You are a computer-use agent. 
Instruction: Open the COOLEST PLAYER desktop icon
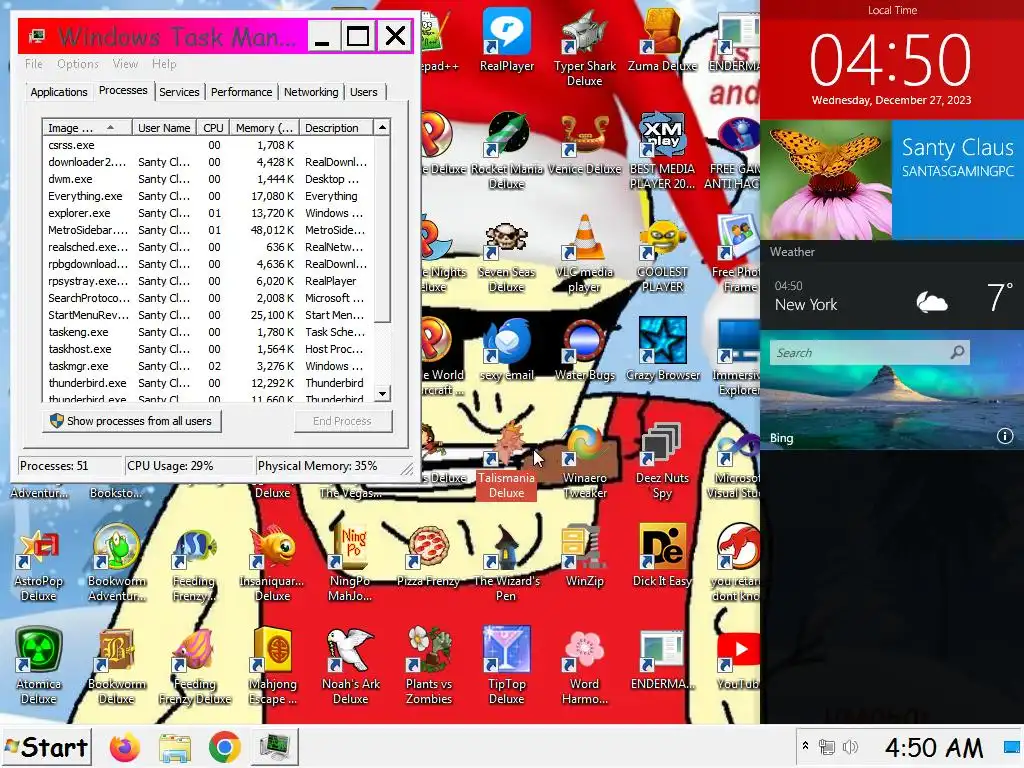(662, 256)
